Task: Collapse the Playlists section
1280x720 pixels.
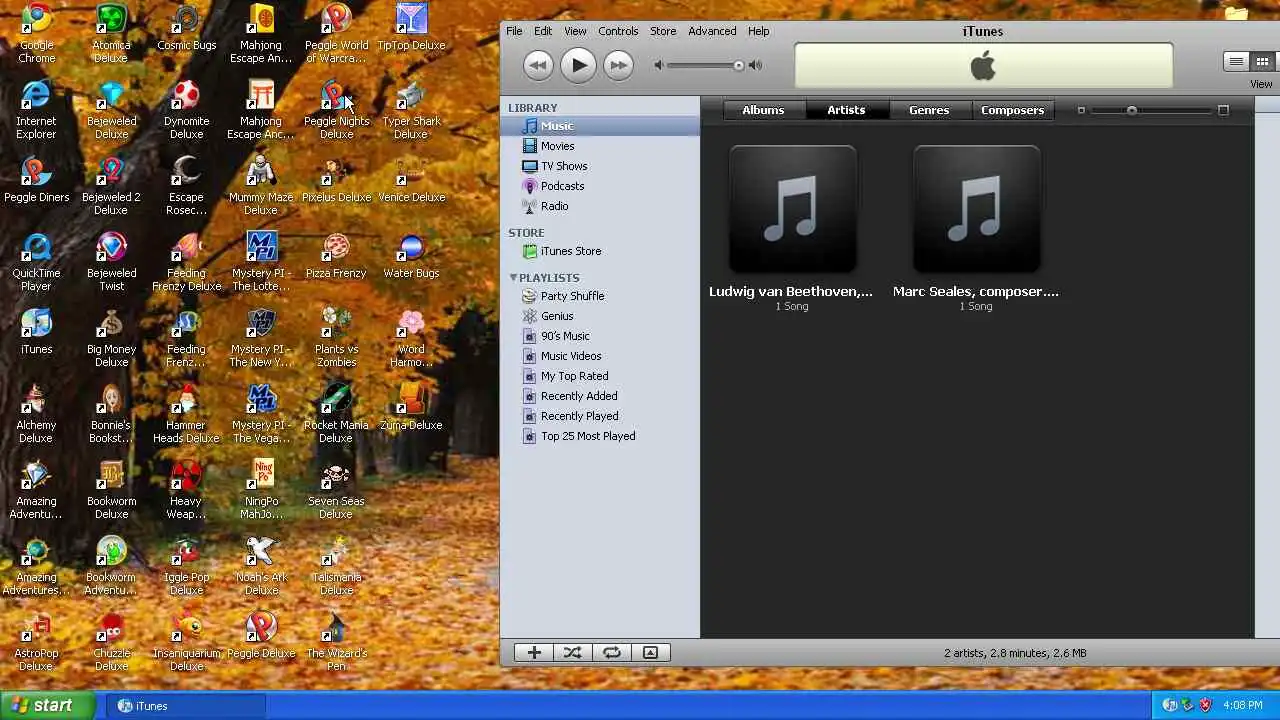Action: point(513,277)
